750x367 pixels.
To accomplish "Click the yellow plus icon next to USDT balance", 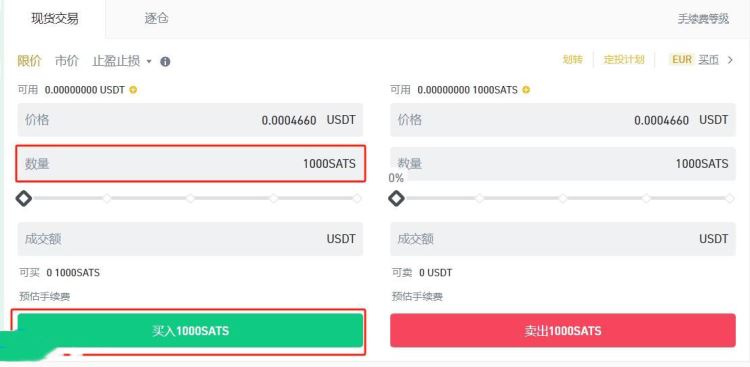I will (133, 89).
